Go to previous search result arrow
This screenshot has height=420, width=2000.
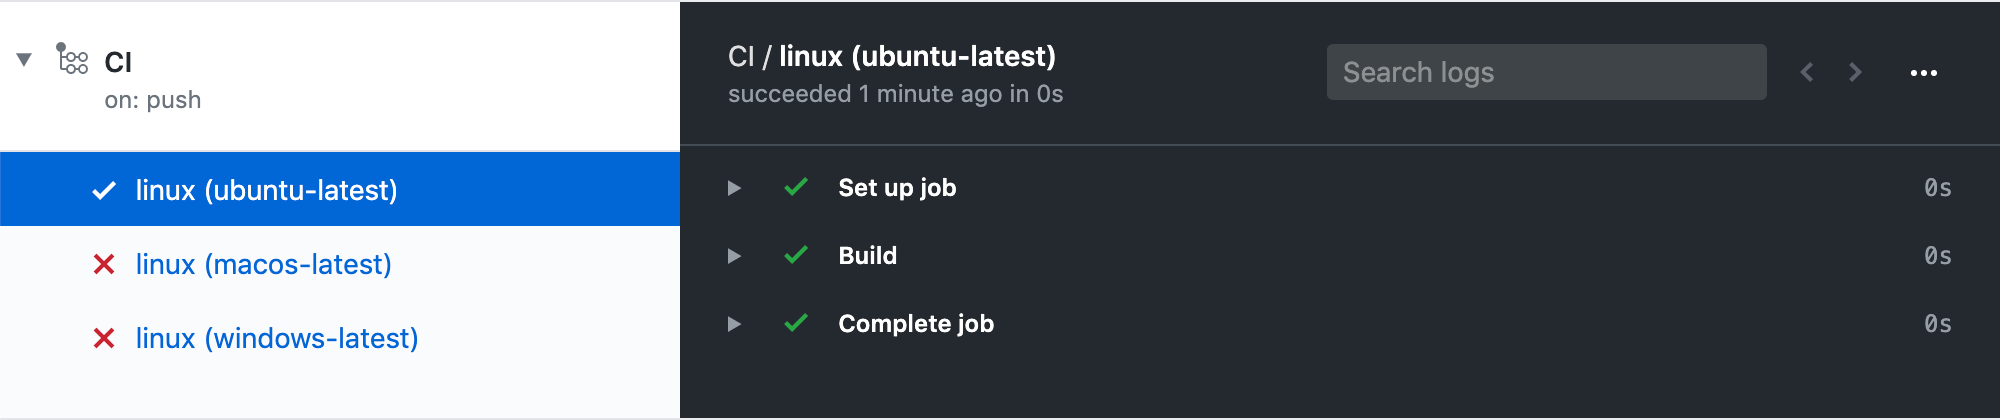click(x=1807, y=72)
